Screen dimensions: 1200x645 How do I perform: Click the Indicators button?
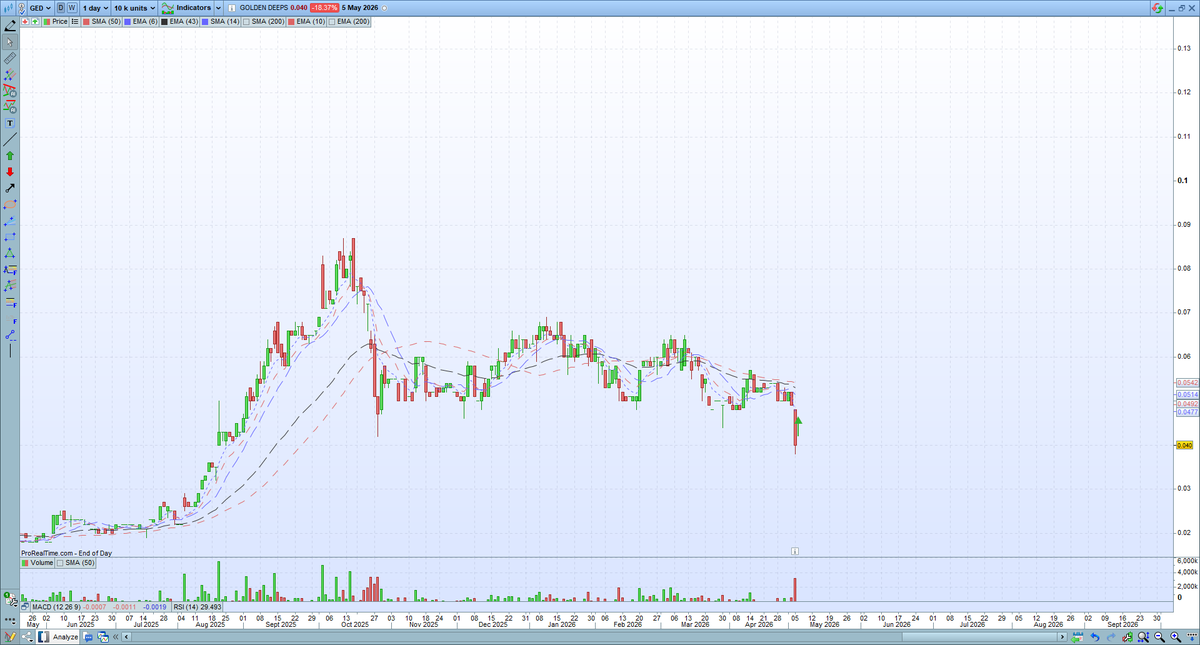pyautogui.click(x=186, y=8)
